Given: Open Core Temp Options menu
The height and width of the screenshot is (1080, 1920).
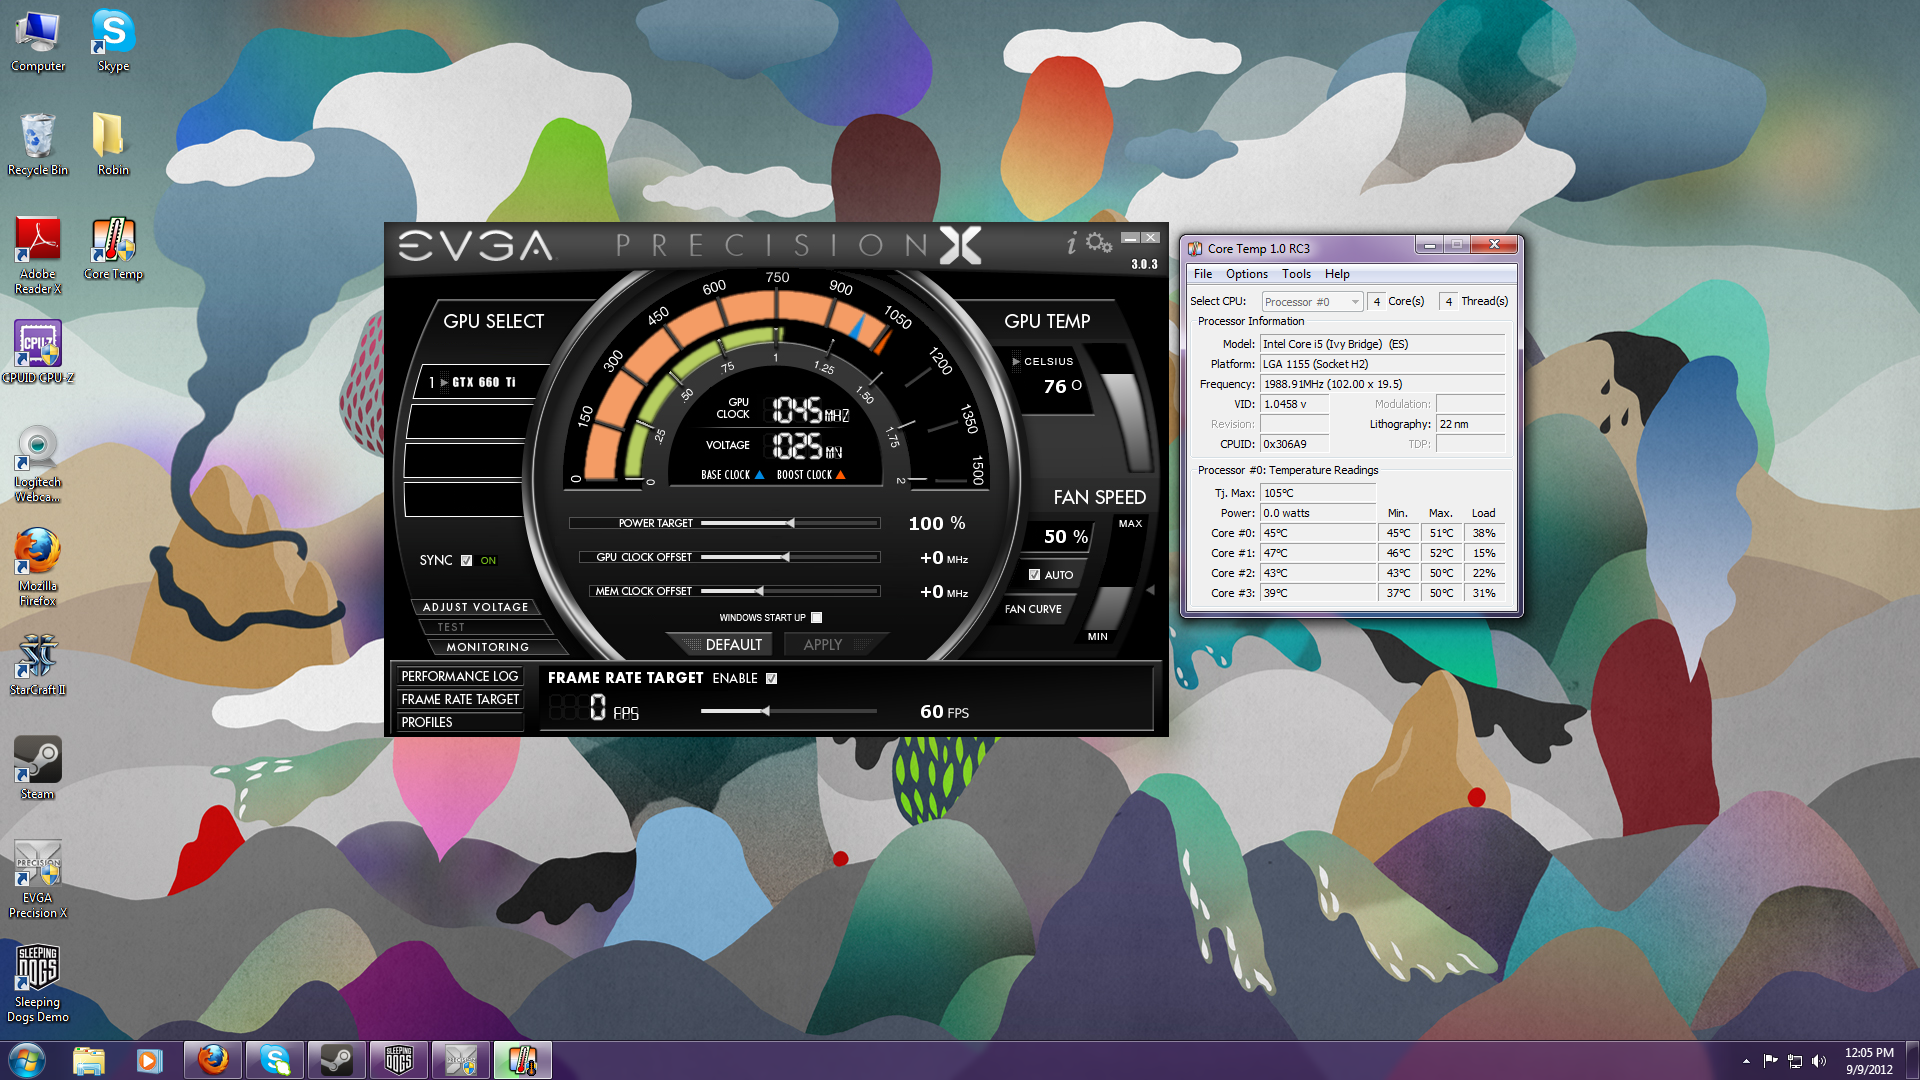Looking at the screenshot, I should click(1246, 274).
